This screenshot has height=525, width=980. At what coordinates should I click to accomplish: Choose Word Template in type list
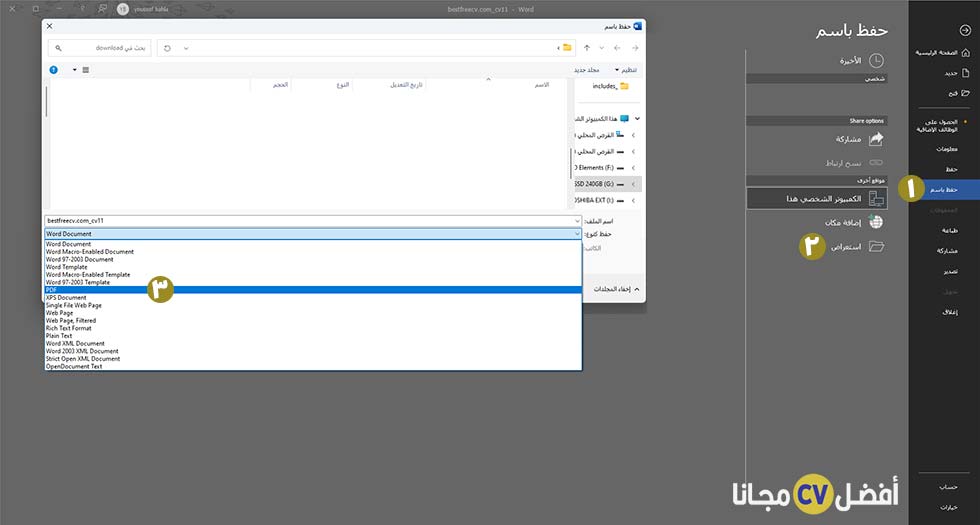point(313,267)
